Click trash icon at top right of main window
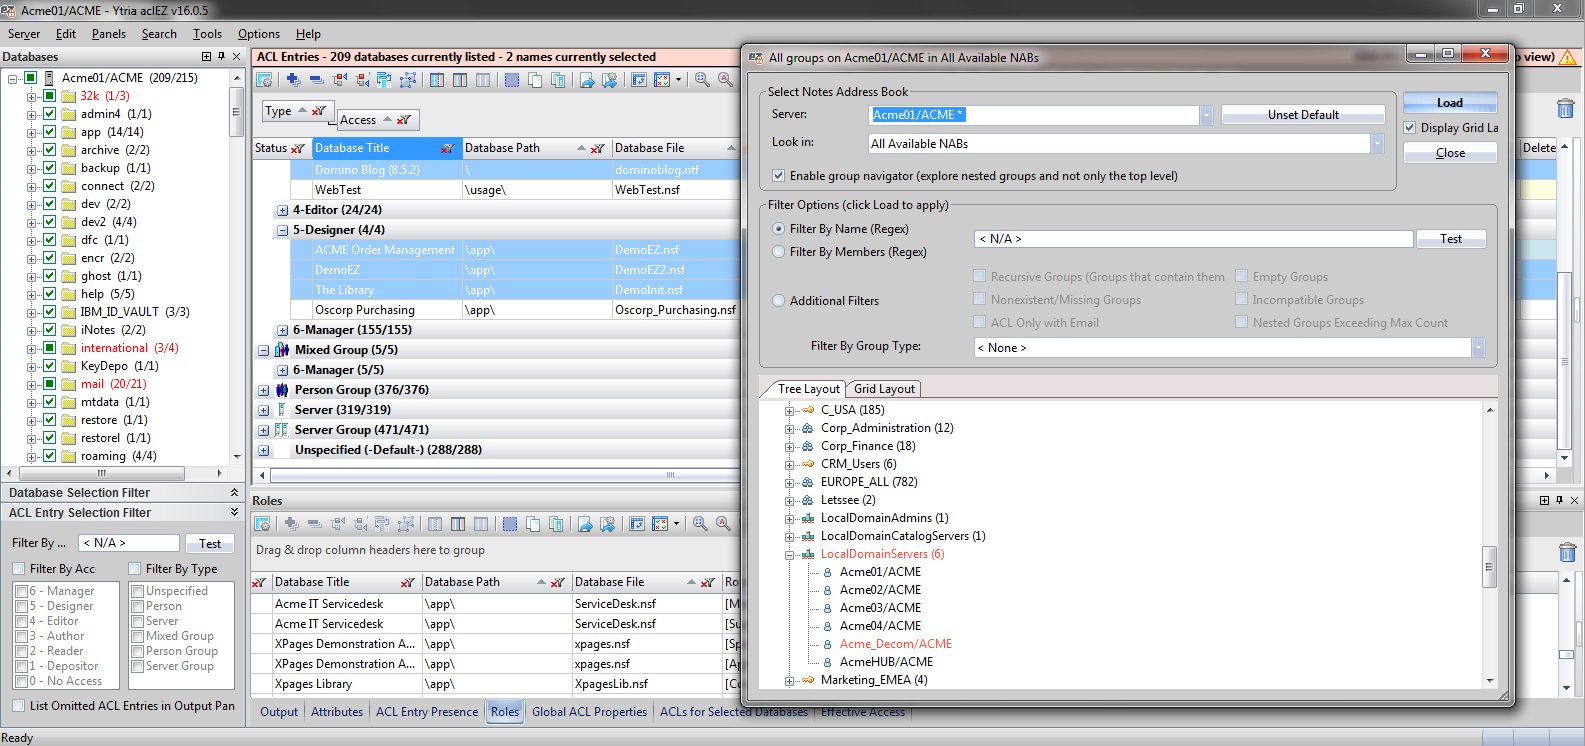 (1566, 108)
